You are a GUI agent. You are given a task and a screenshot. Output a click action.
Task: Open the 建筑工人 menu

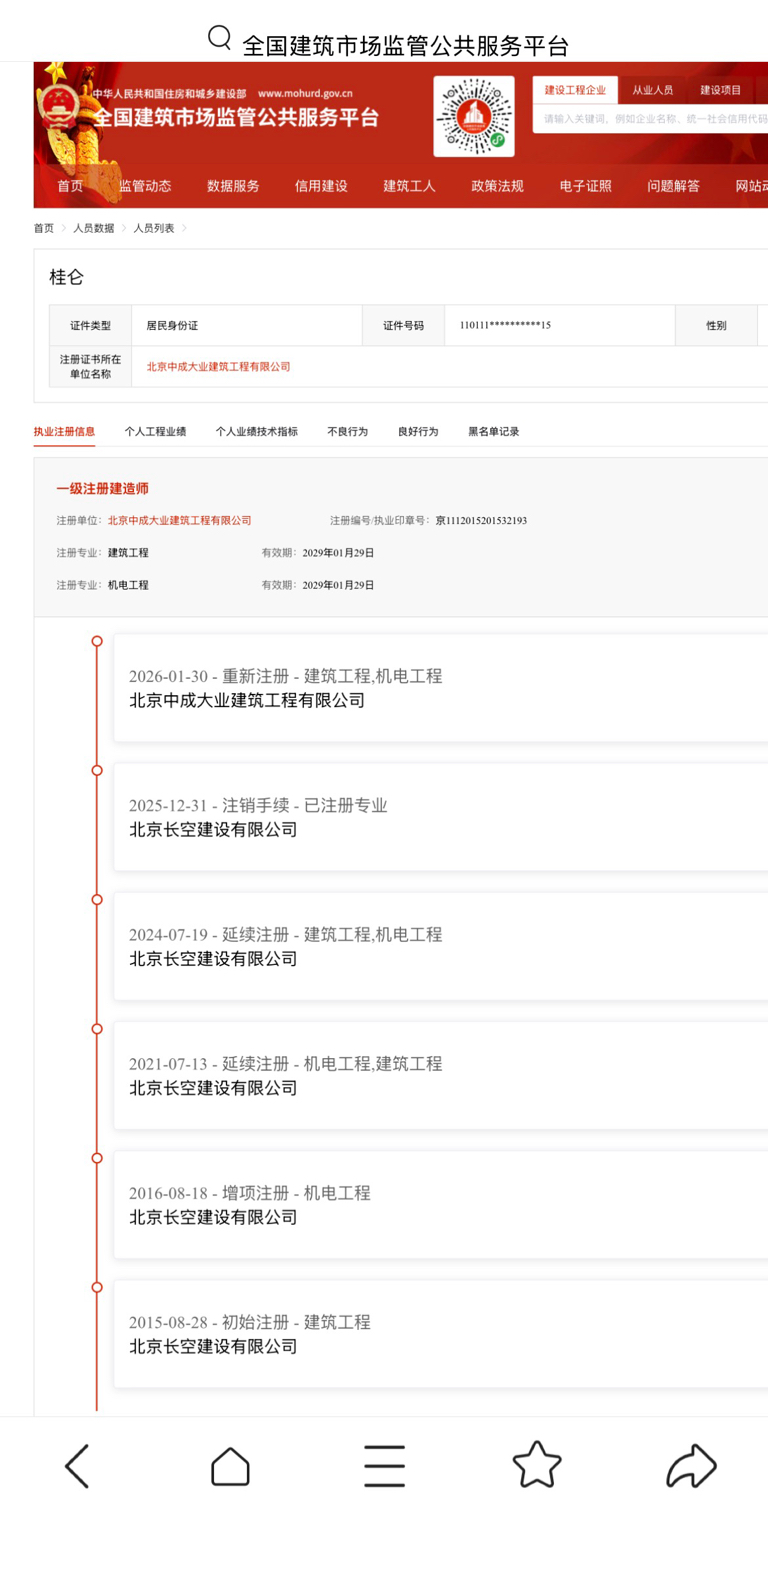(409, 186)
